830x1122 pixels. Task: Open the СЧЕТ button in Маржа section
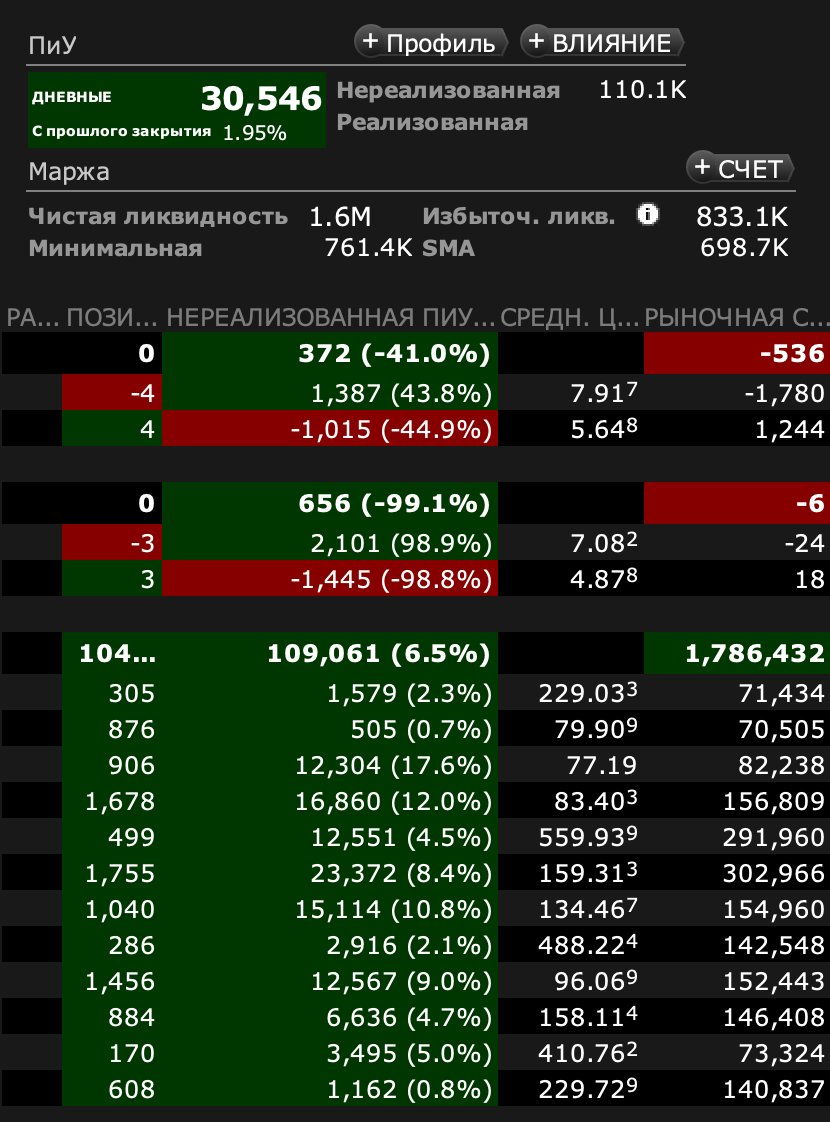(740, 168)
